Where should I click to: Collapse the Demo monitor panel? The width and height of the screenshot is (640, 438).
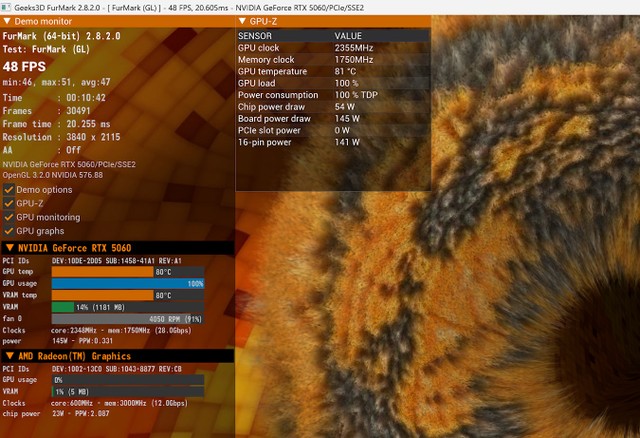(7, 21)
